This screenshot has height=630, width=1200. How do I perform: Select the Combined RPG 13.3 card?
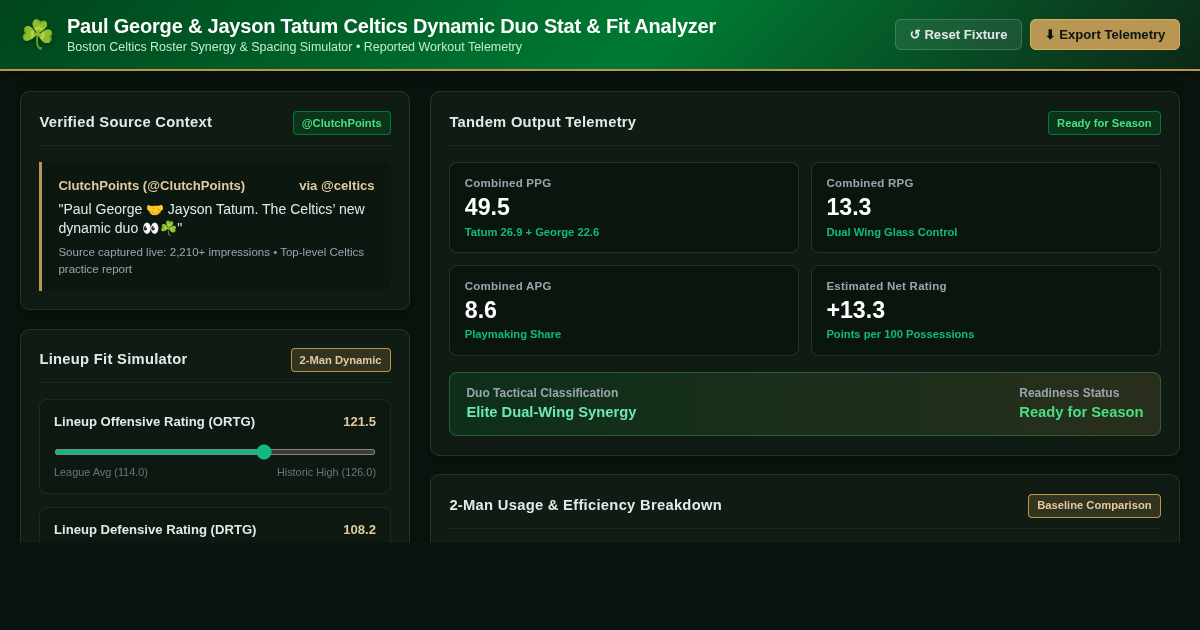[986, 207]
